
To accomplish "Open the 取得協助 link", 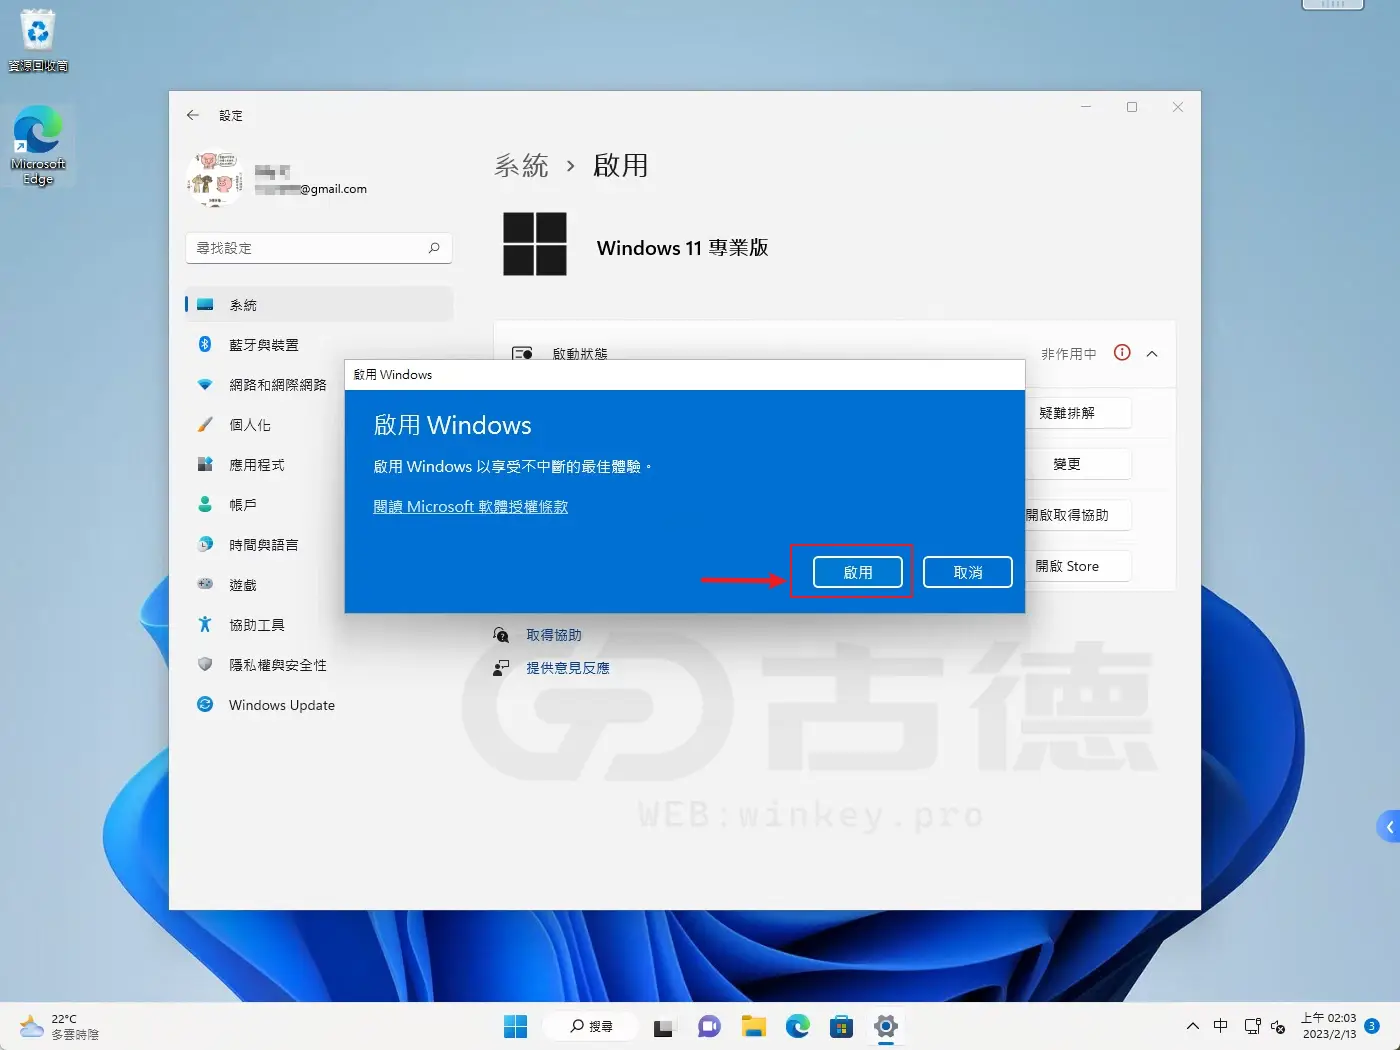I will pyautogui.click(x=554, y=635).
